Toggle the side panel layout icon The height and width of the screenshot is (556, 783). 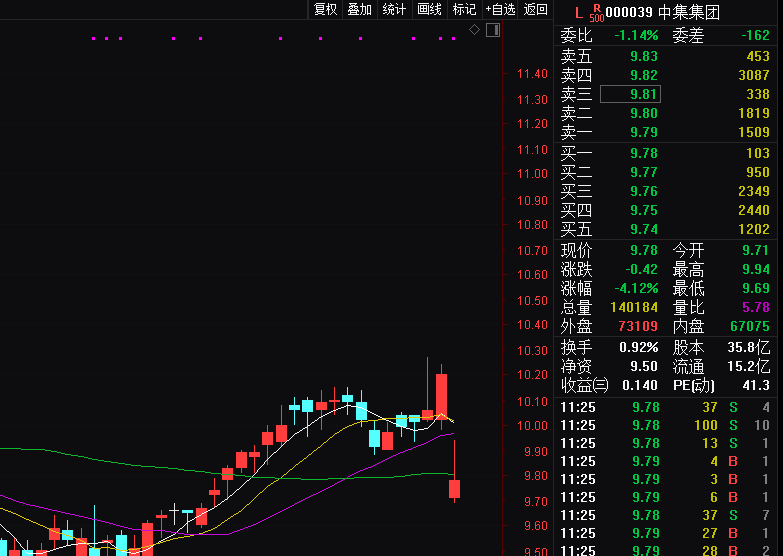pos(493,30)
